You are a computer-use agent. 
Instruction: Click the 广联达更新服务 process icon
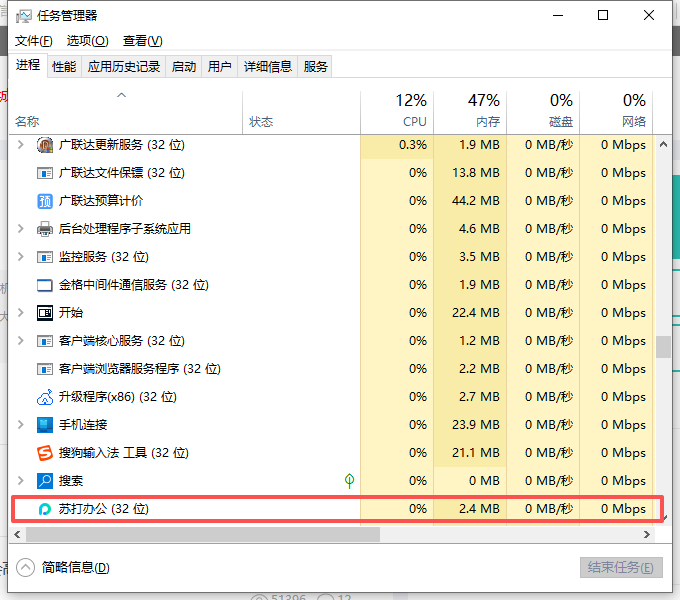click(x=45, y=145)
